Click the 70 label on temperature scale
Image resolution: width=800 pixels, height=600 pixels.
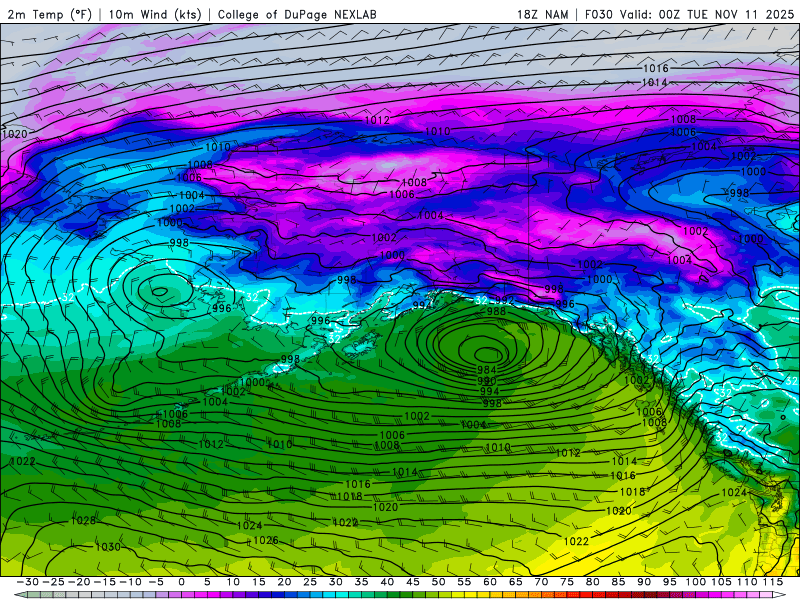541,582
